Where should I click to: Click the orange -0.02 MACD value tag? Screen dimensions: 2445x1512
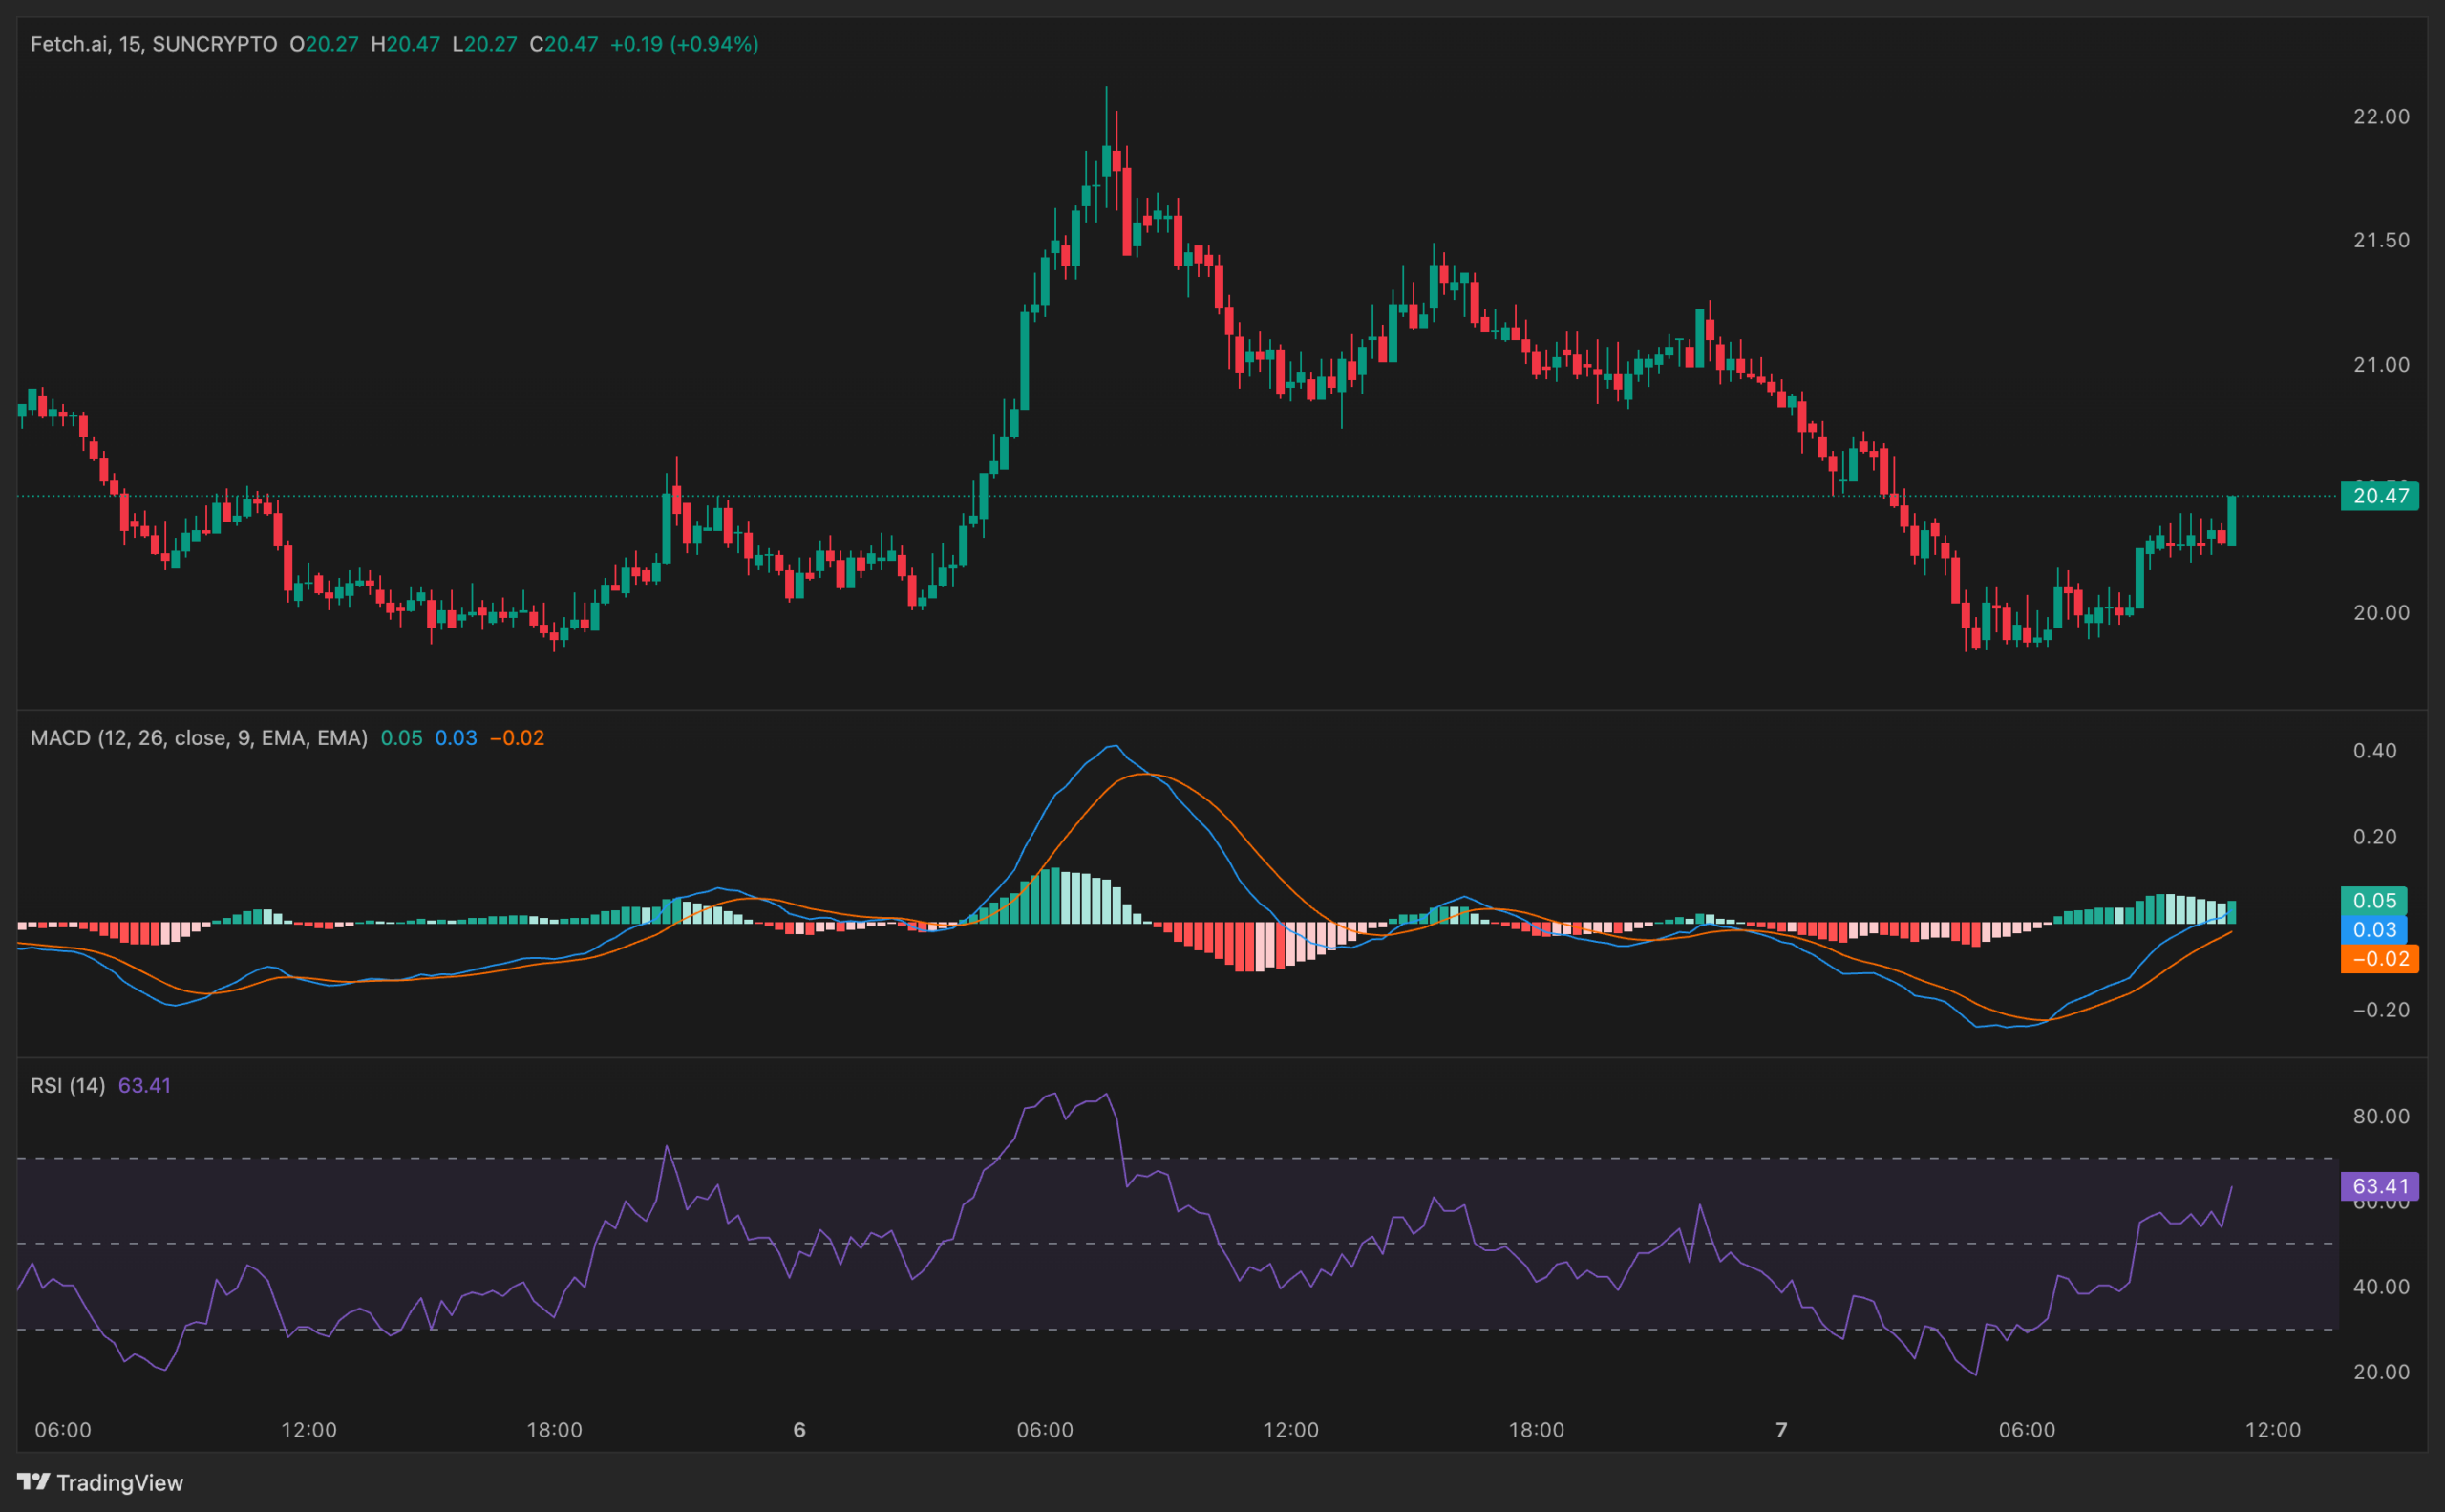click(2382, 958)
